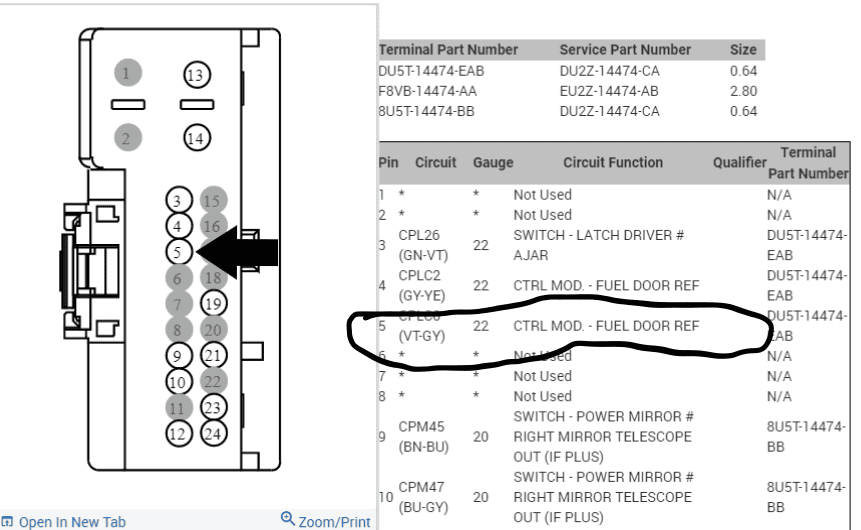Click circuit CPM45 (BN-BU) cell
Screen dimensions: 861x530
tap(423, 437)
